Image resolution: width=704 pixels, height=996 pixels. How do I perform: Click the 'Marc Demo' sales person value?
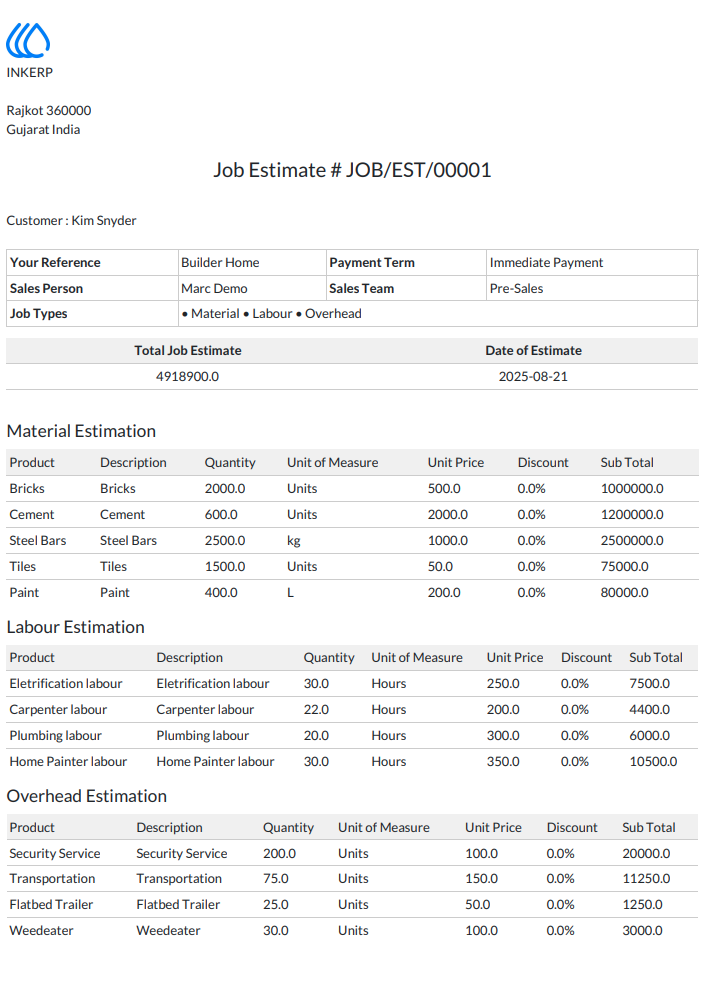[214, 288]
